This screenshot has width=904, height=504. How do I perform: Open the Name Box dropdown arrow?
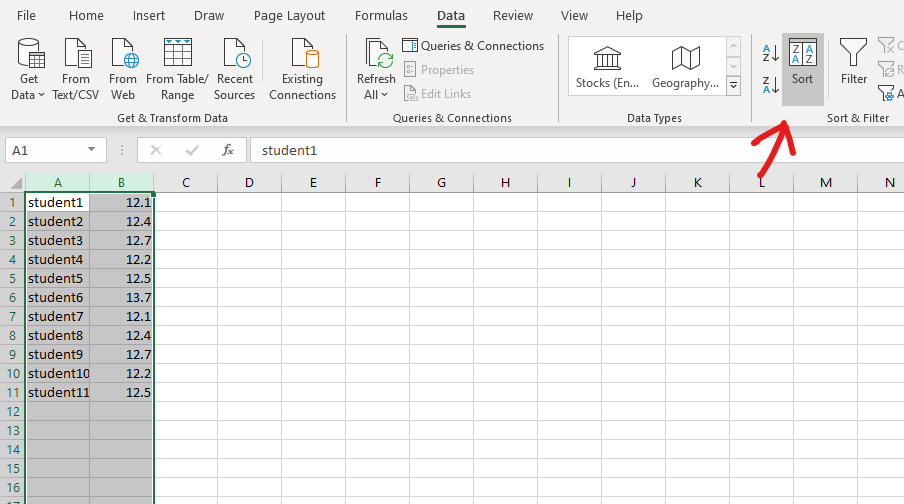pyautogui.click(x=91, y=150)
